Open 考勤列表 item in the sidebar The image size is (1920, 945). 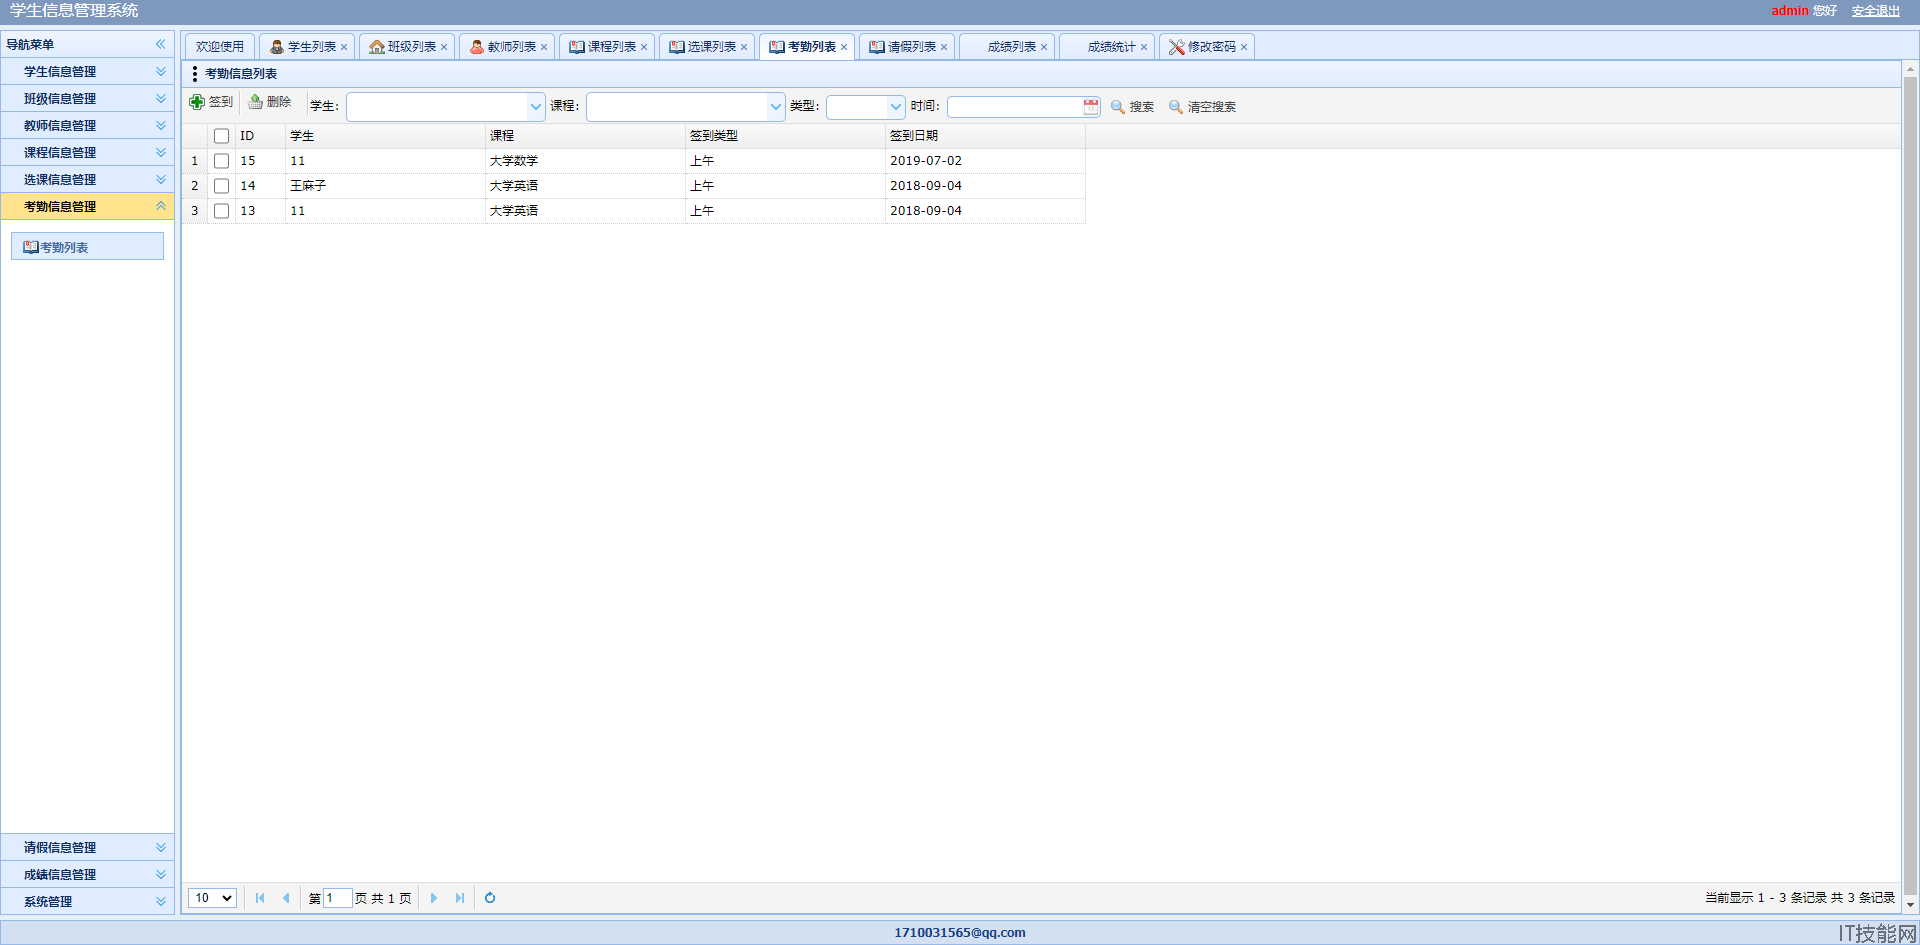pos(87,247)
